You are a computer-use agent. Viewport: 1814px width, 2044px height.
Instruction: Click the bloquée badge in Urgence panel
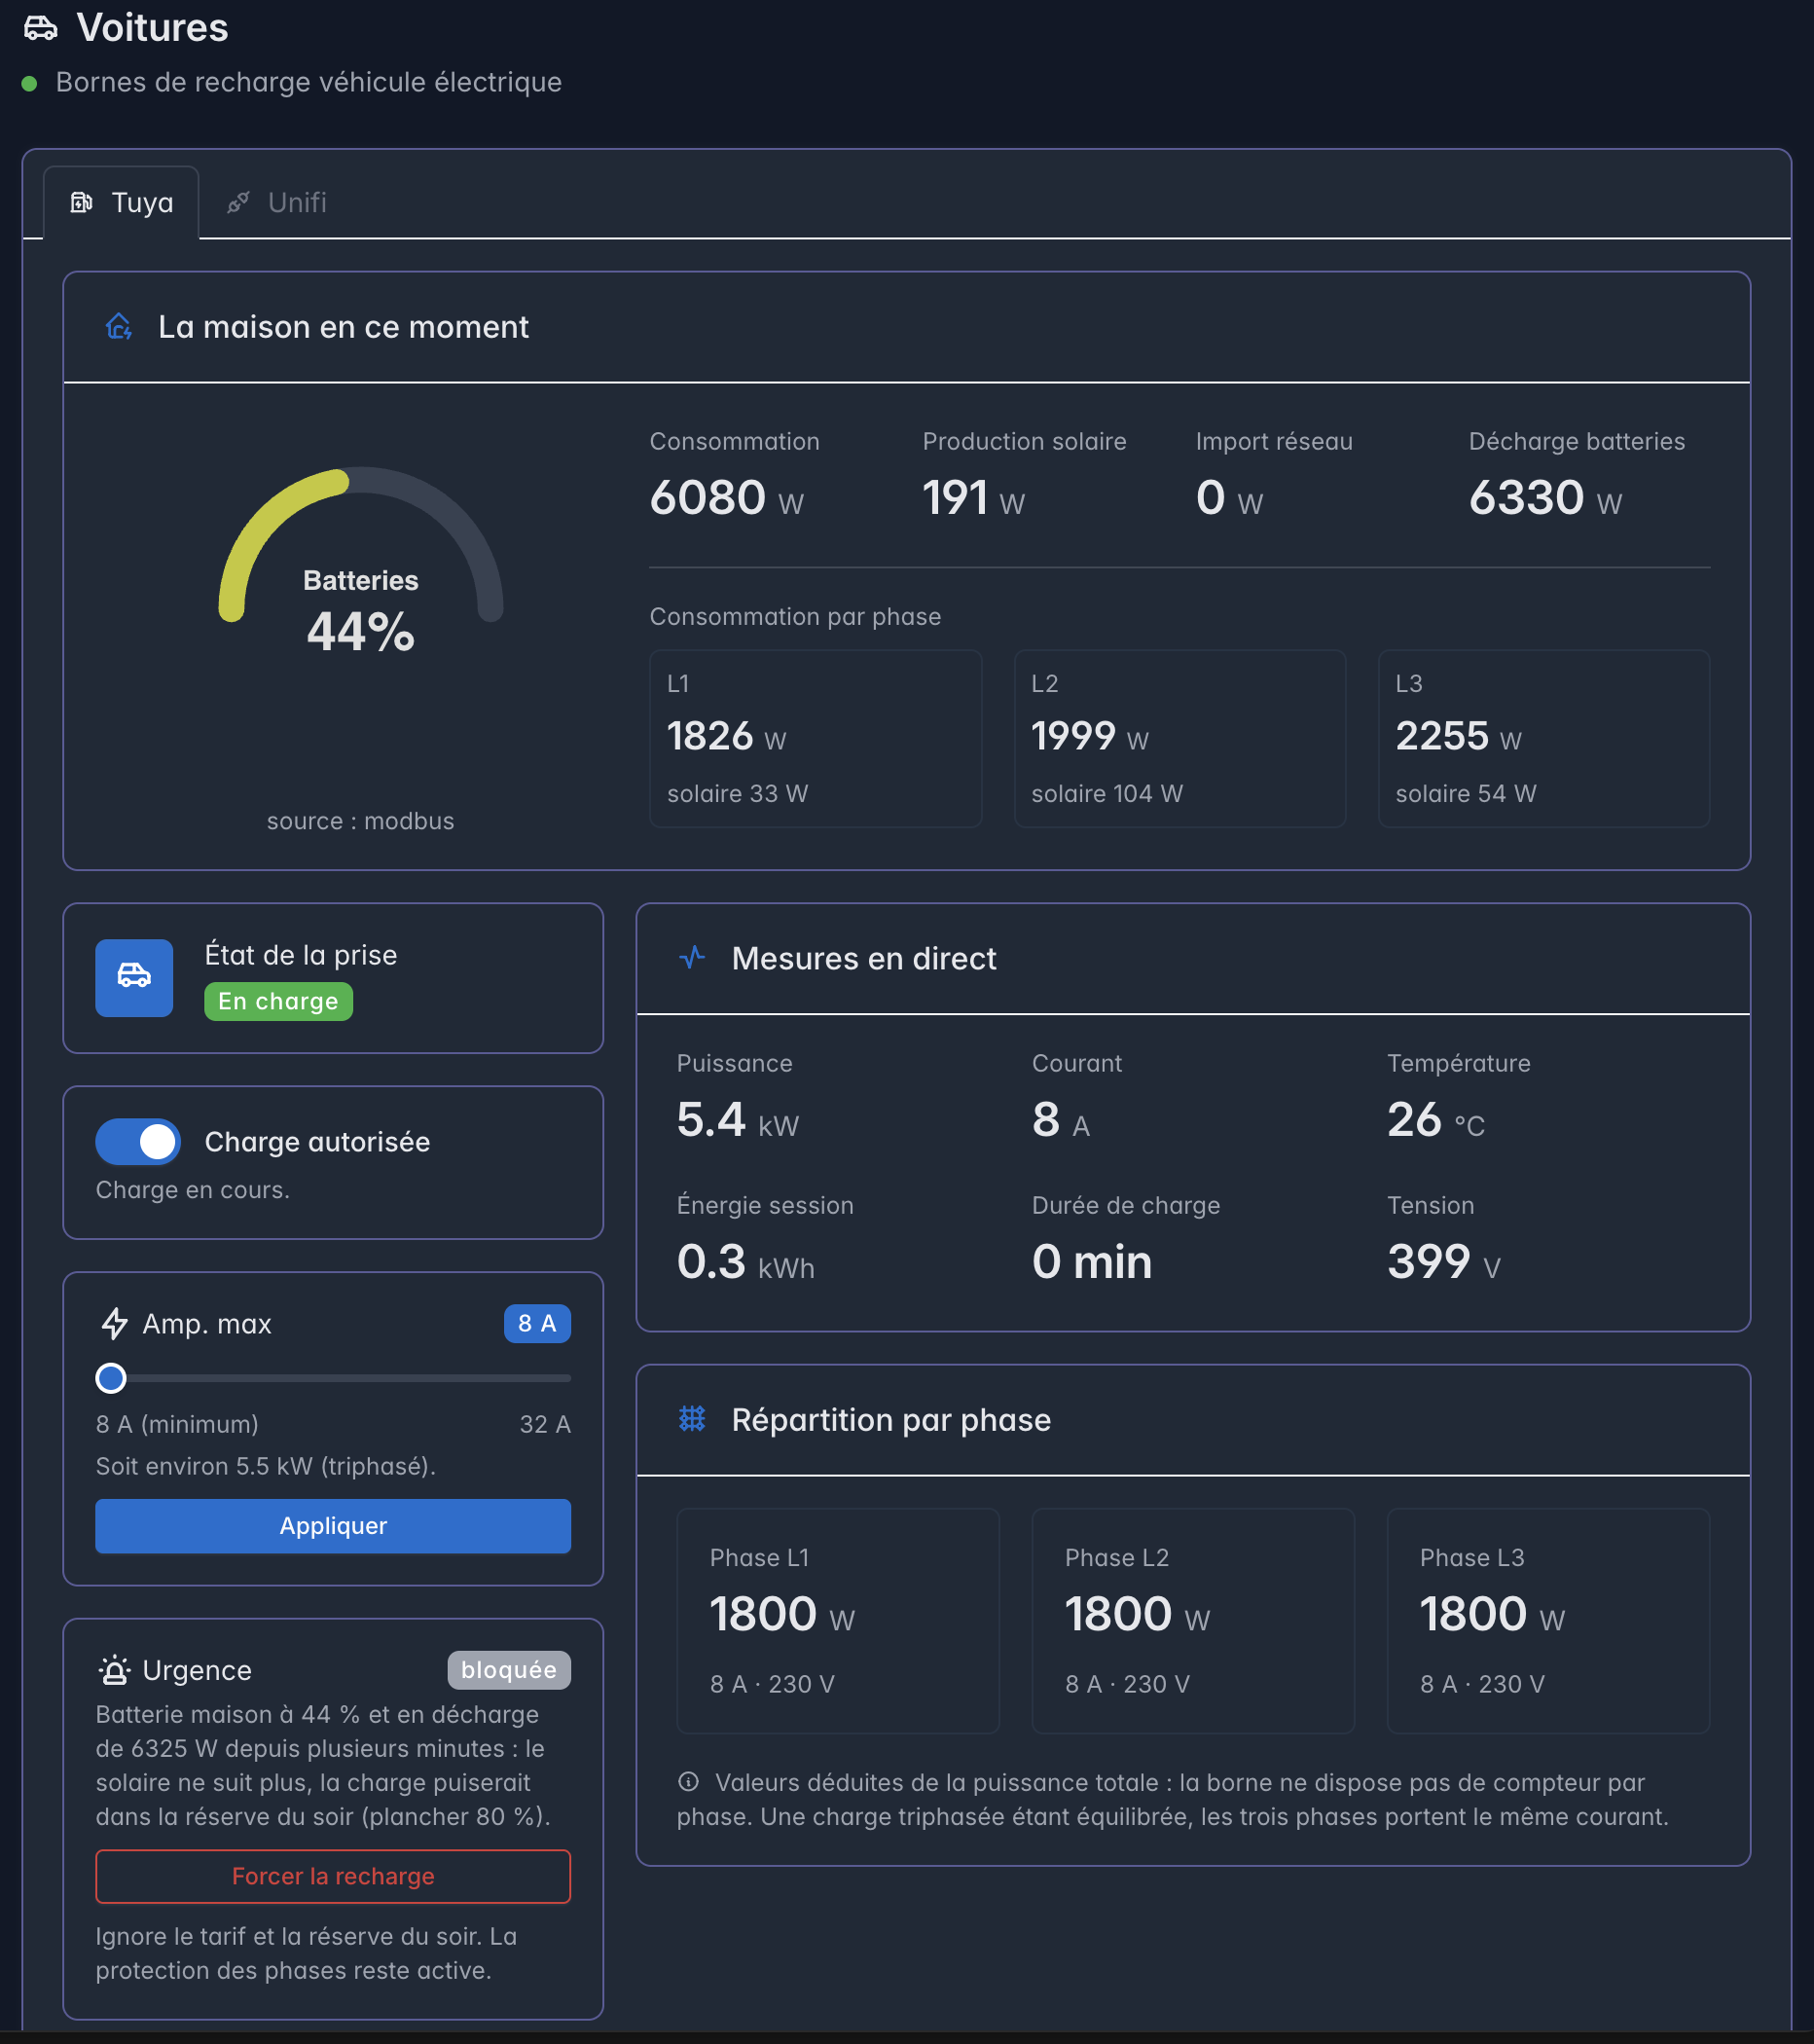point(509,1670)
